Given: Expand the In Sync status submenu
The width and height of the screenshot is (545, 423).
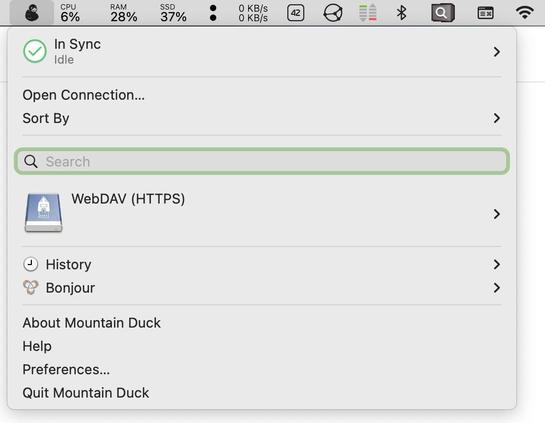Looking at the screenshot, I should tap(262, 52).
